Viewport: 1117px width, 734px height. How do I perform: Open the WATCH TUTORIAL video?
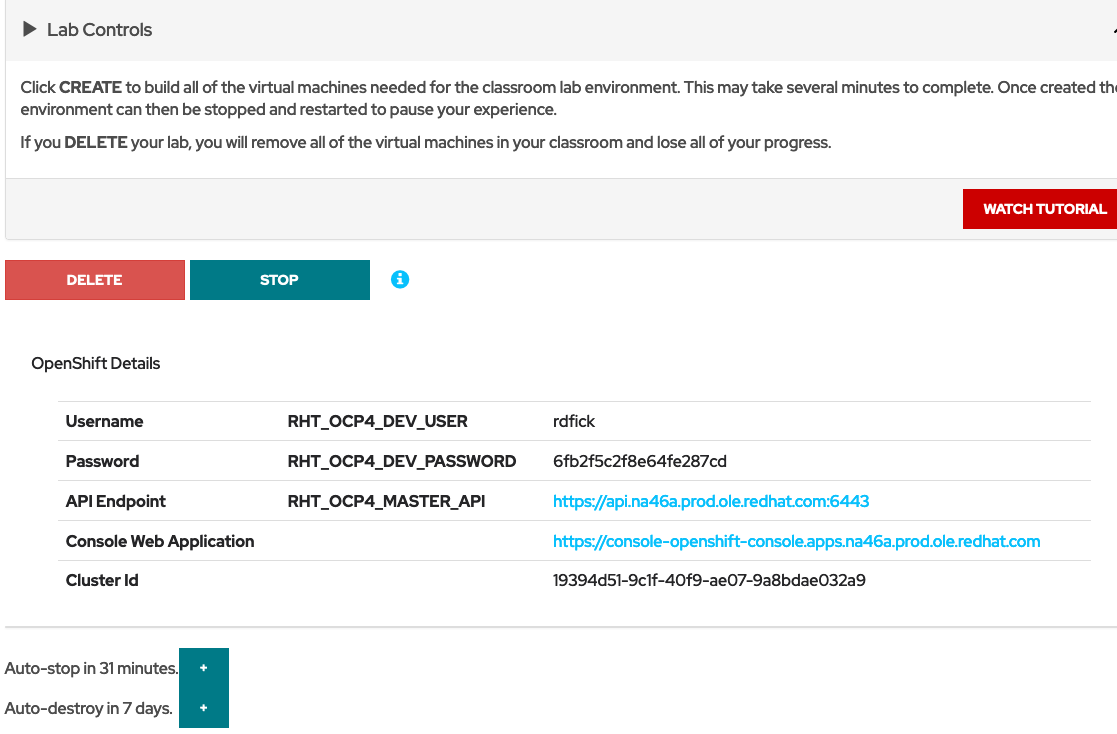[x=1046, y=209]
